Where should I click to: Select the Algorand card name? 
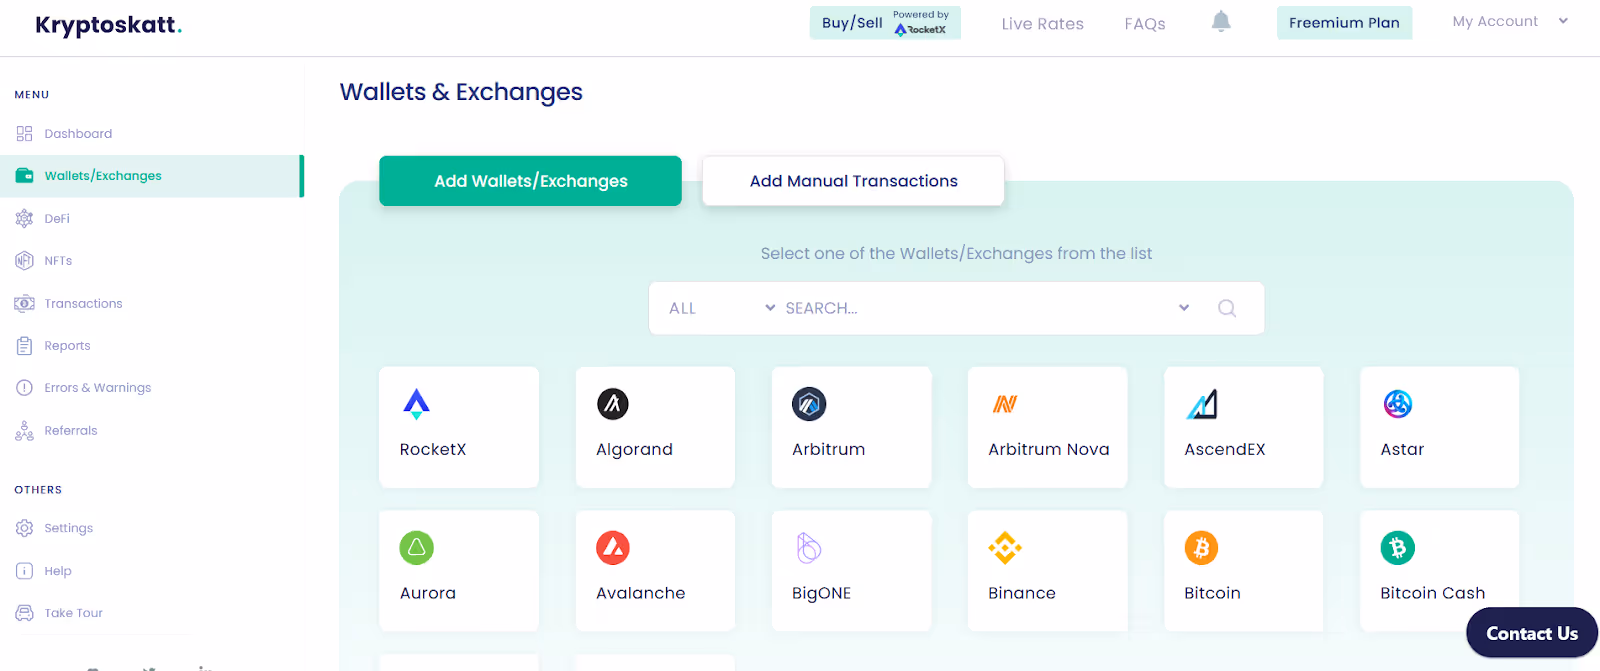tap(634, 450)
